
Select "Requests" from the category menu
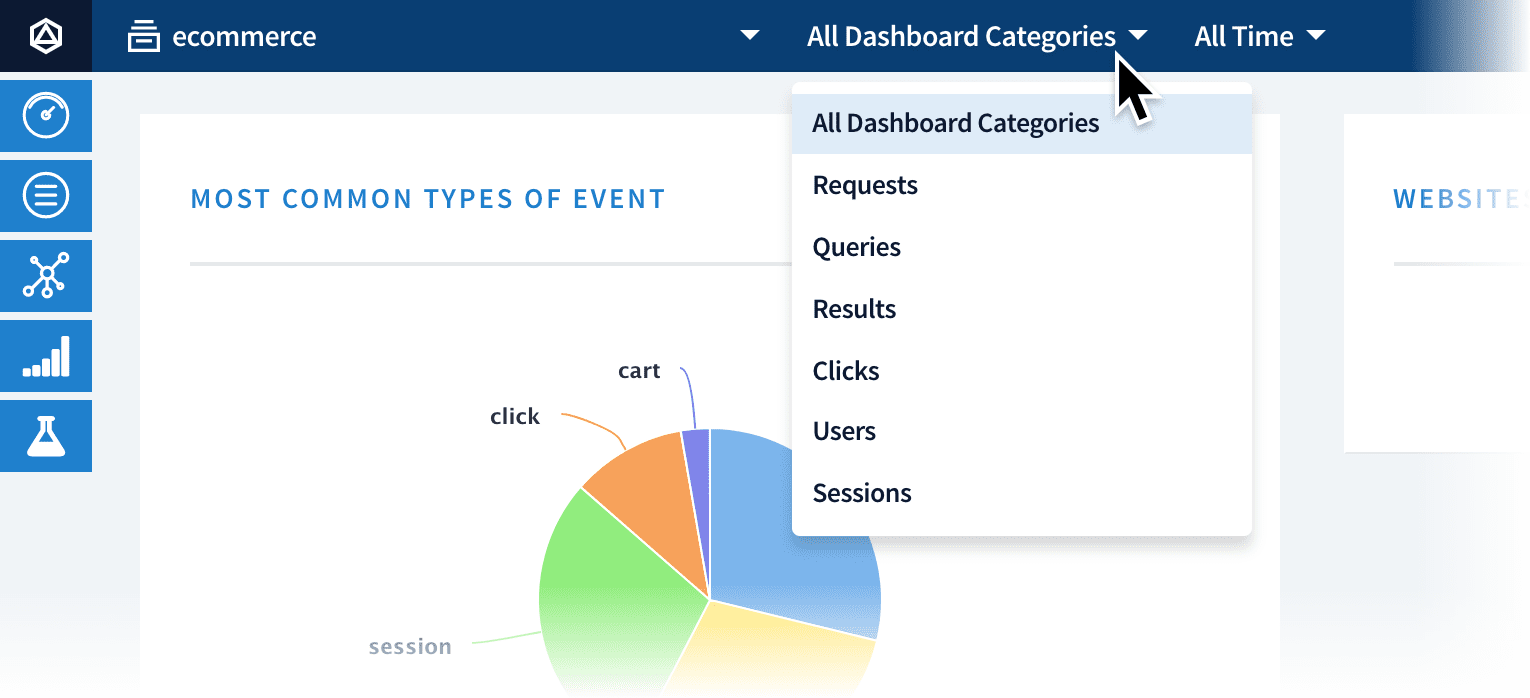click(x=865, y=185)
